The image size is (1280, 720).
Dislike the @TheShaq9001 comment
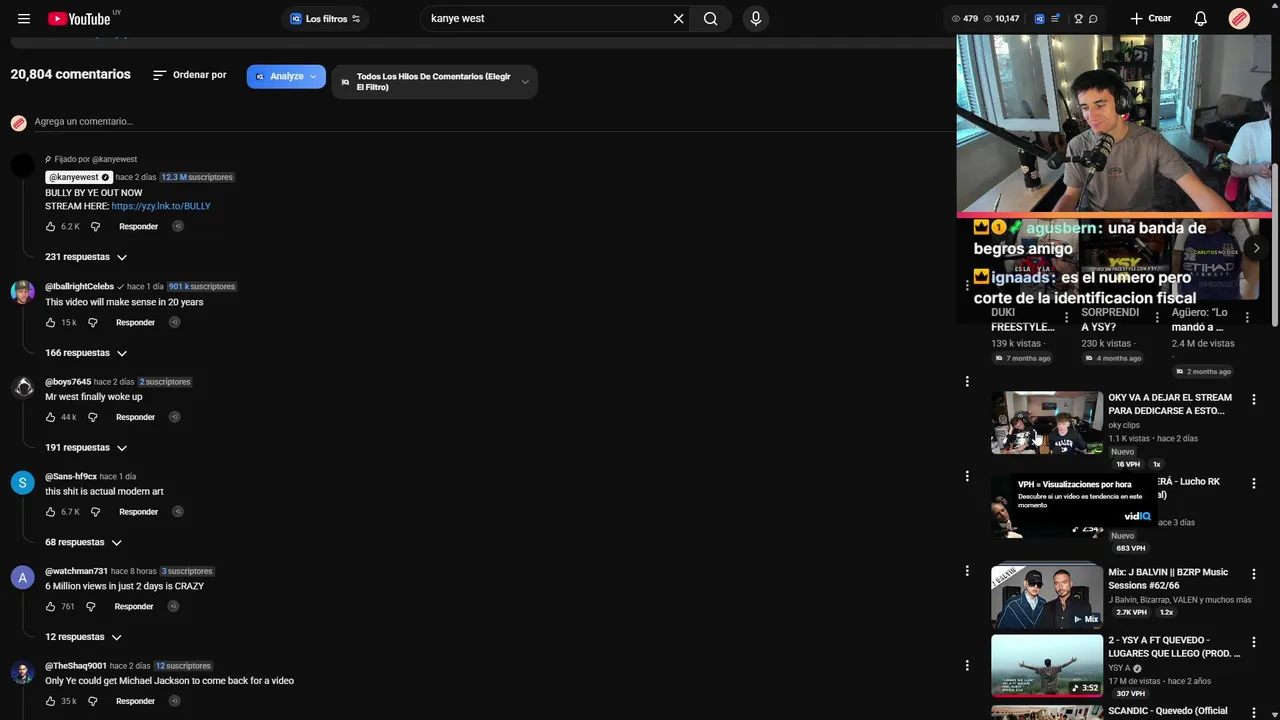pyautogui.click(x=93, y=701)
